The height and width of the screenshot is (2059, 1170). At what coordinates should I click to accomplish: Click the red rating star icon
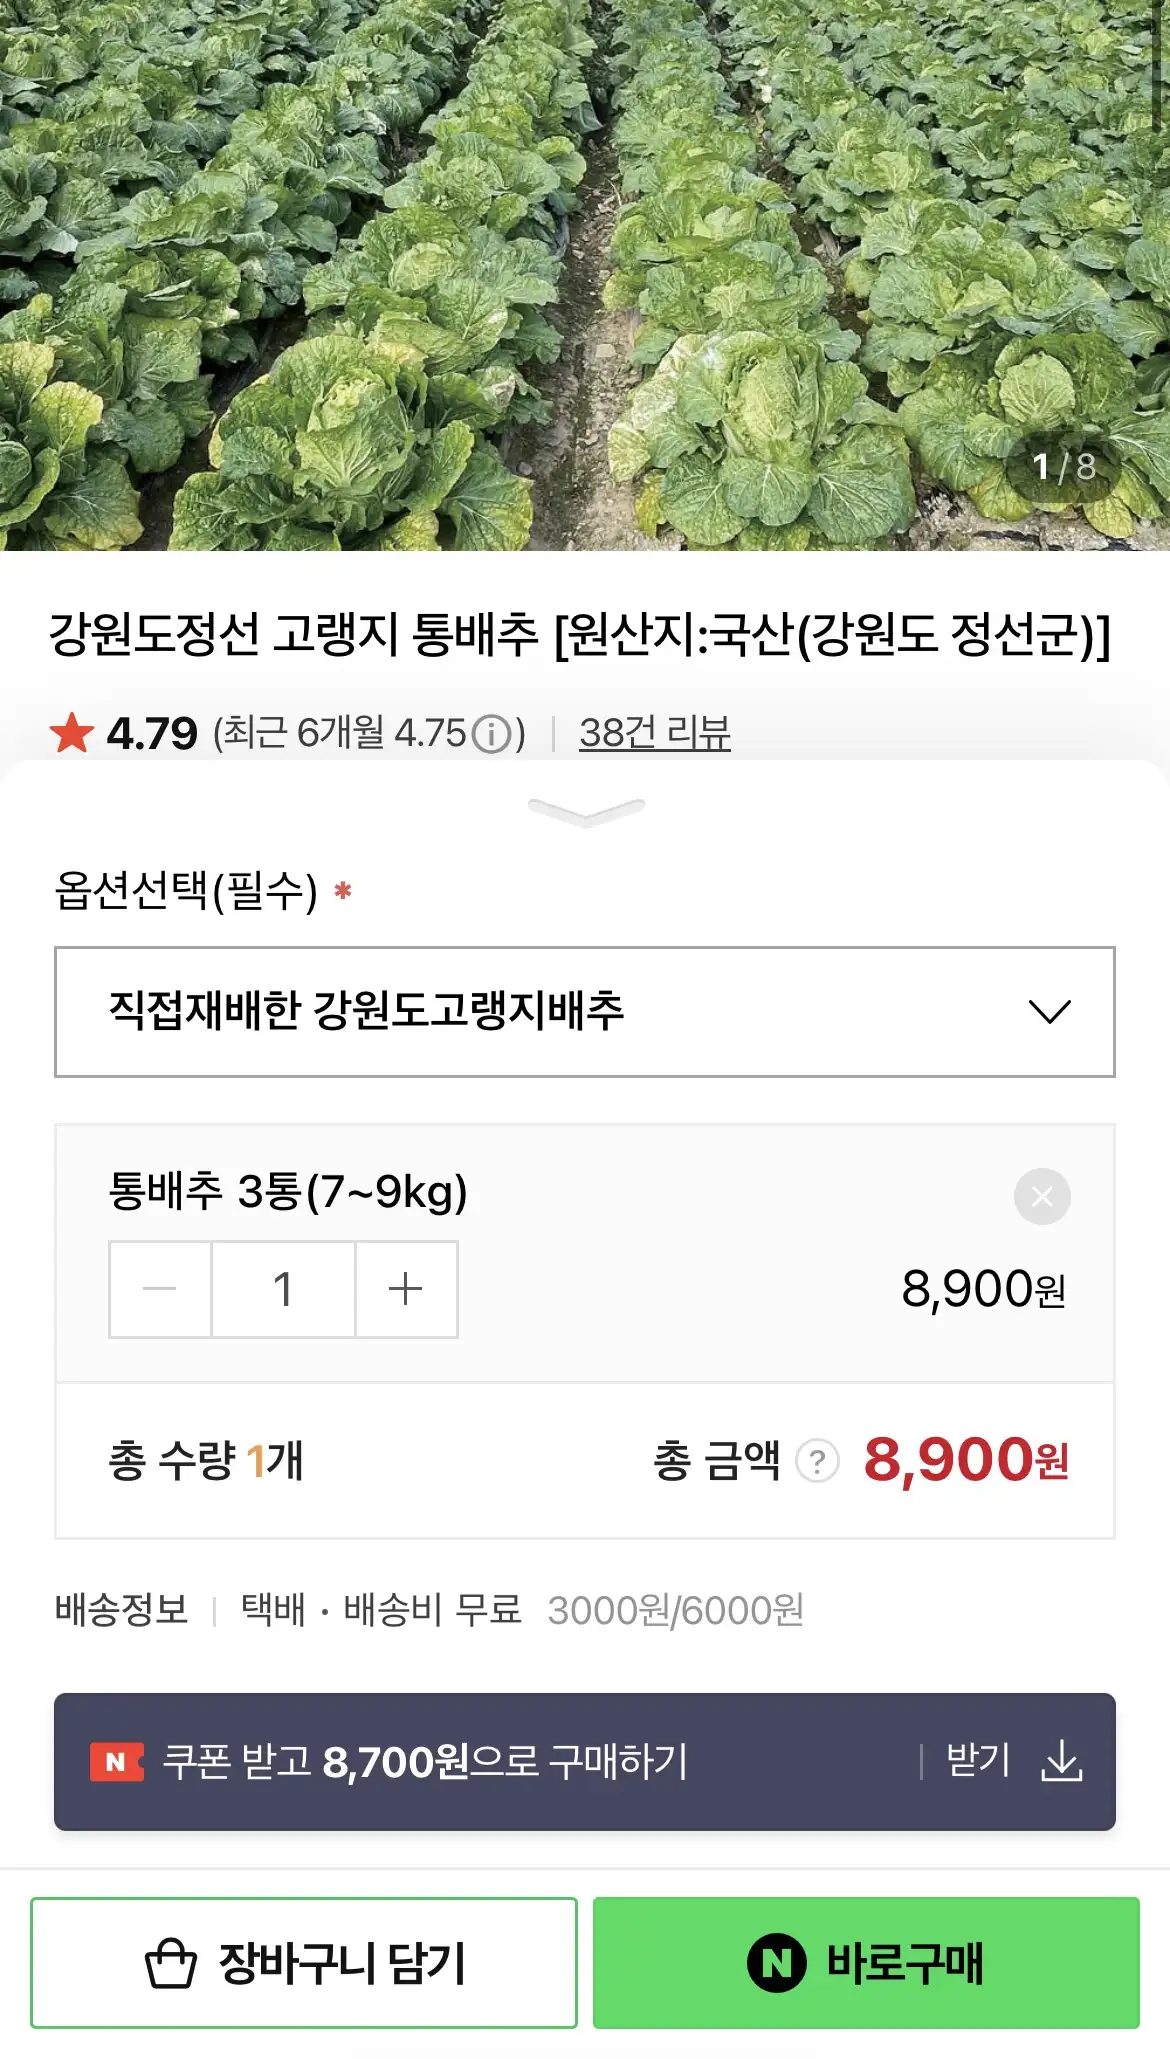coord(72,734)
